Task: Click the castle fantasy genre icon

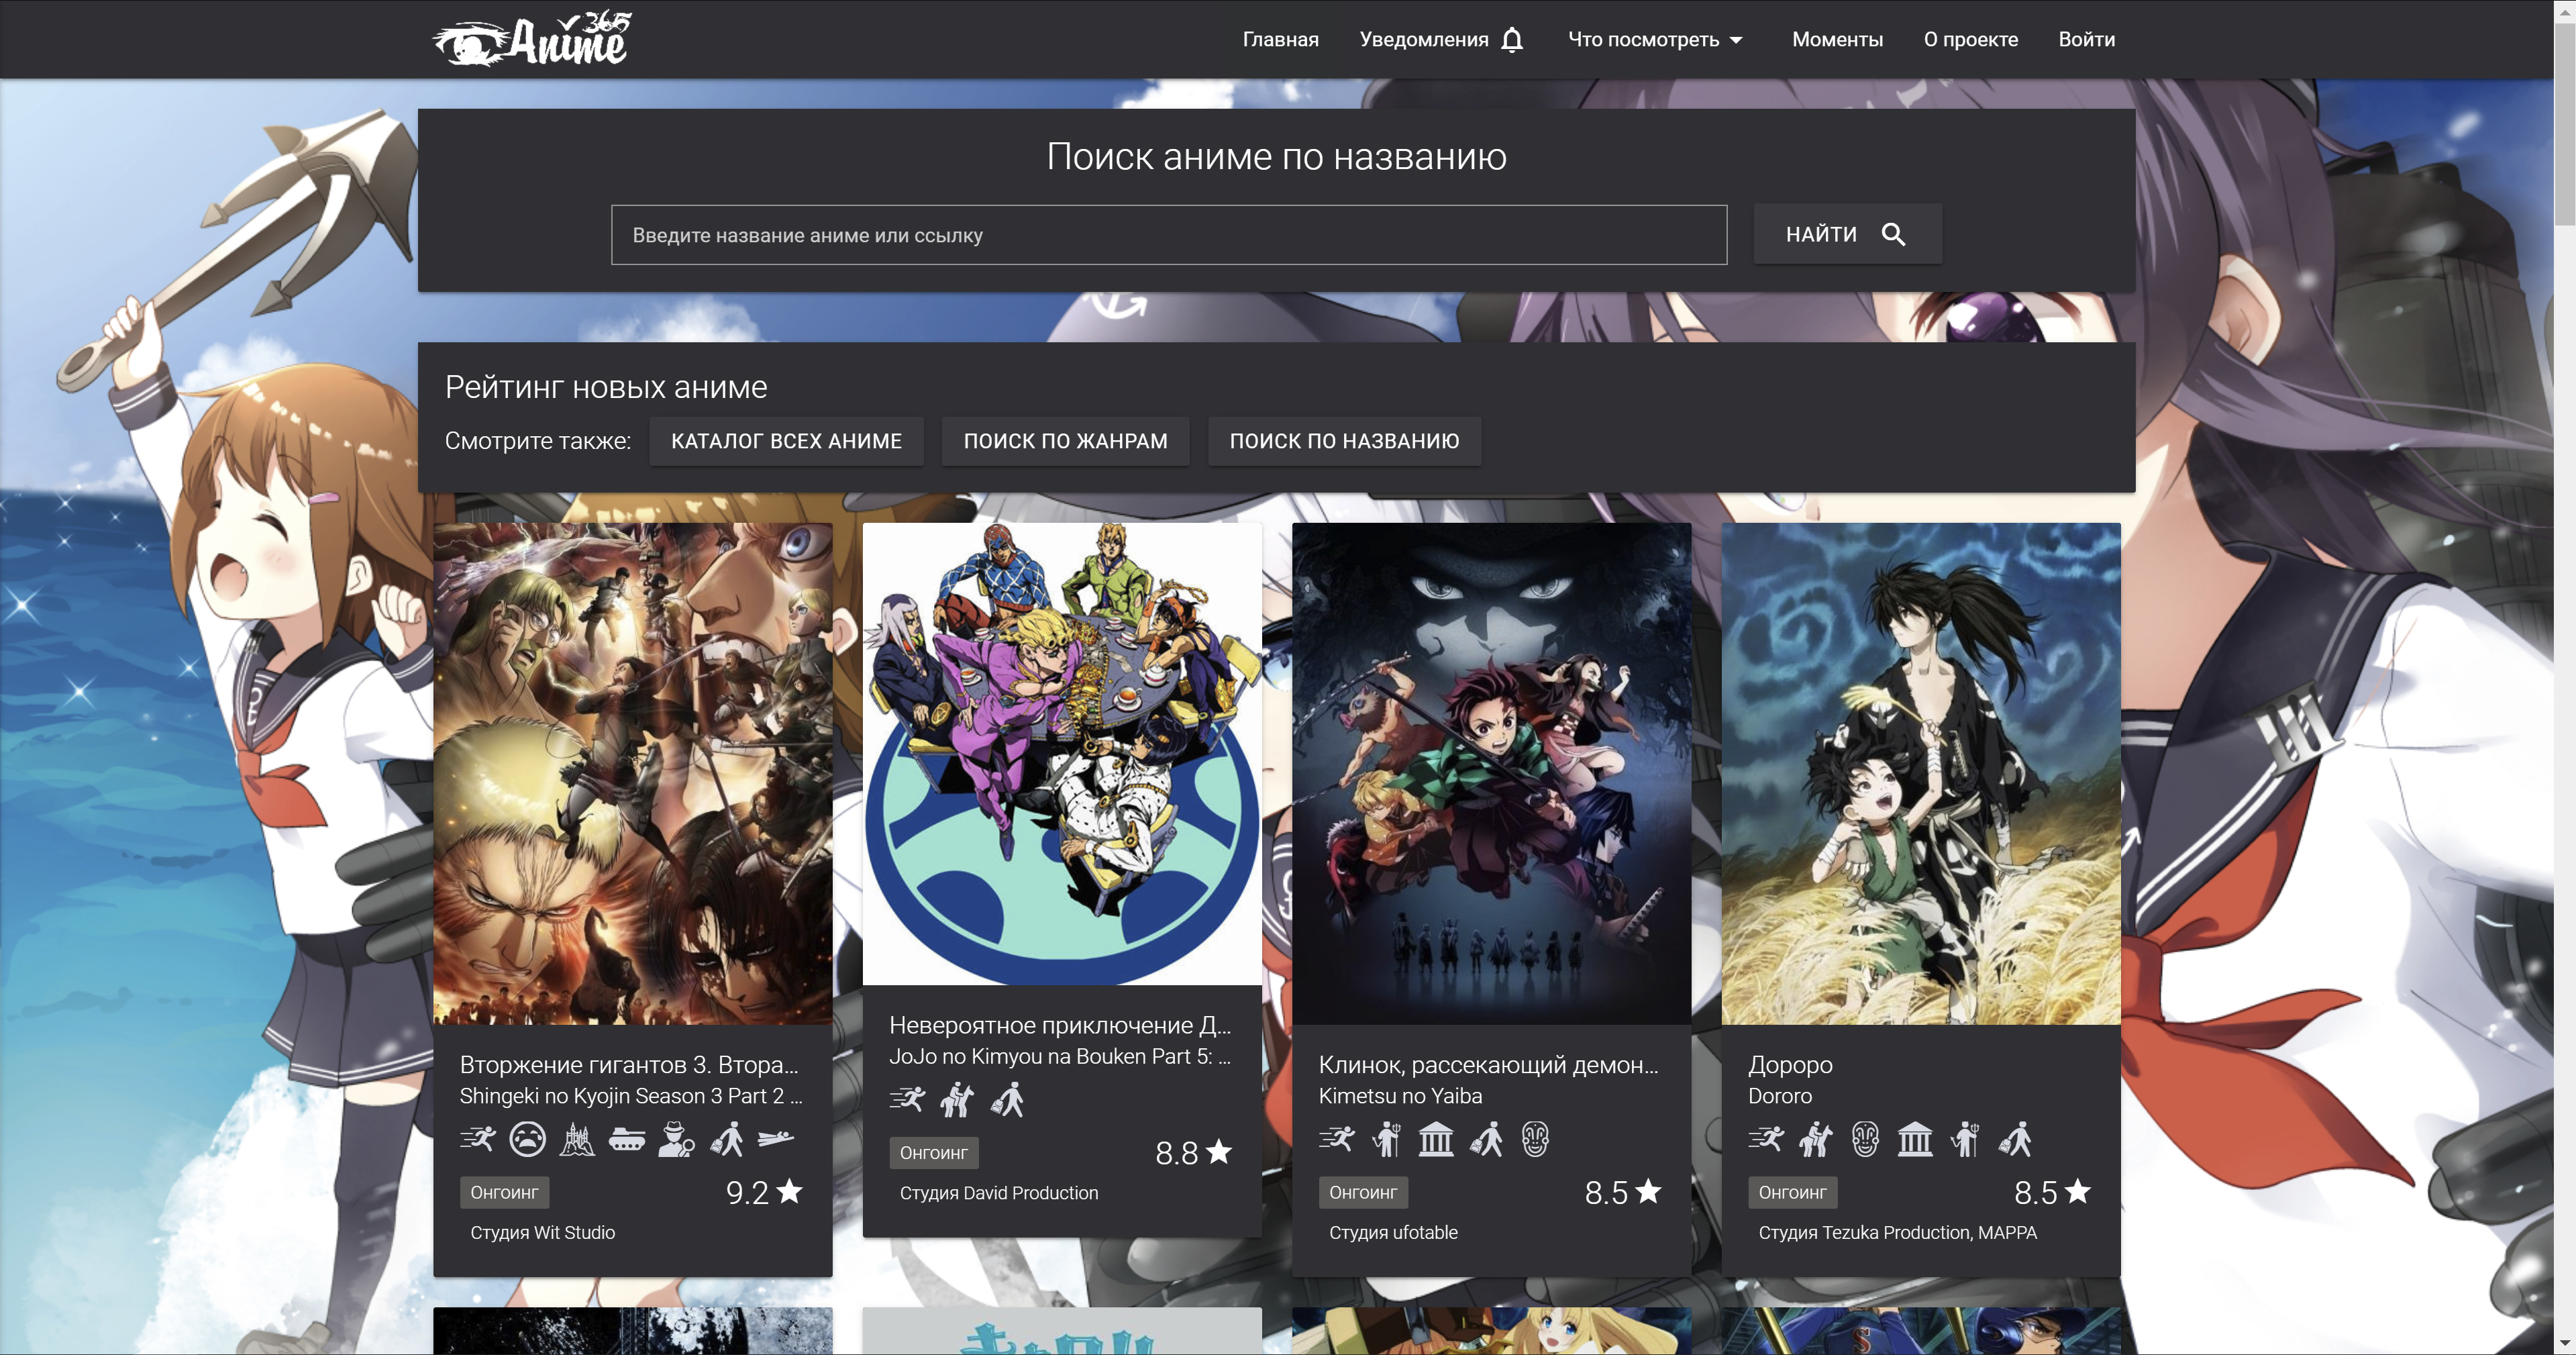Action: tap(577, 1139)
